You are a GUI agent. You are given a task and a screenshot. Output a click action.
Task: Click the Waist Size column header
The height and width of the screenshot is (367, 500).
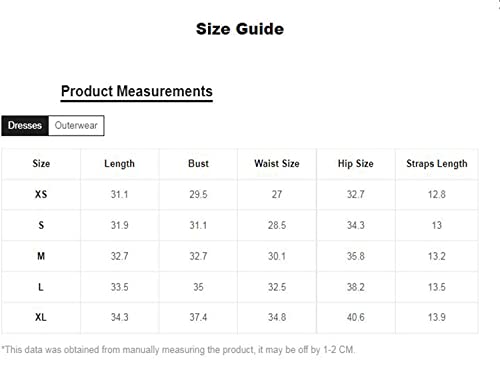coord(277,164)
